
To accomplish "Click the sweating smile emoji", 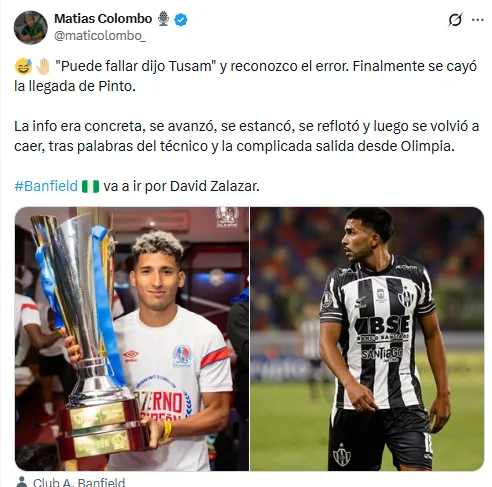I will point(23,66).
